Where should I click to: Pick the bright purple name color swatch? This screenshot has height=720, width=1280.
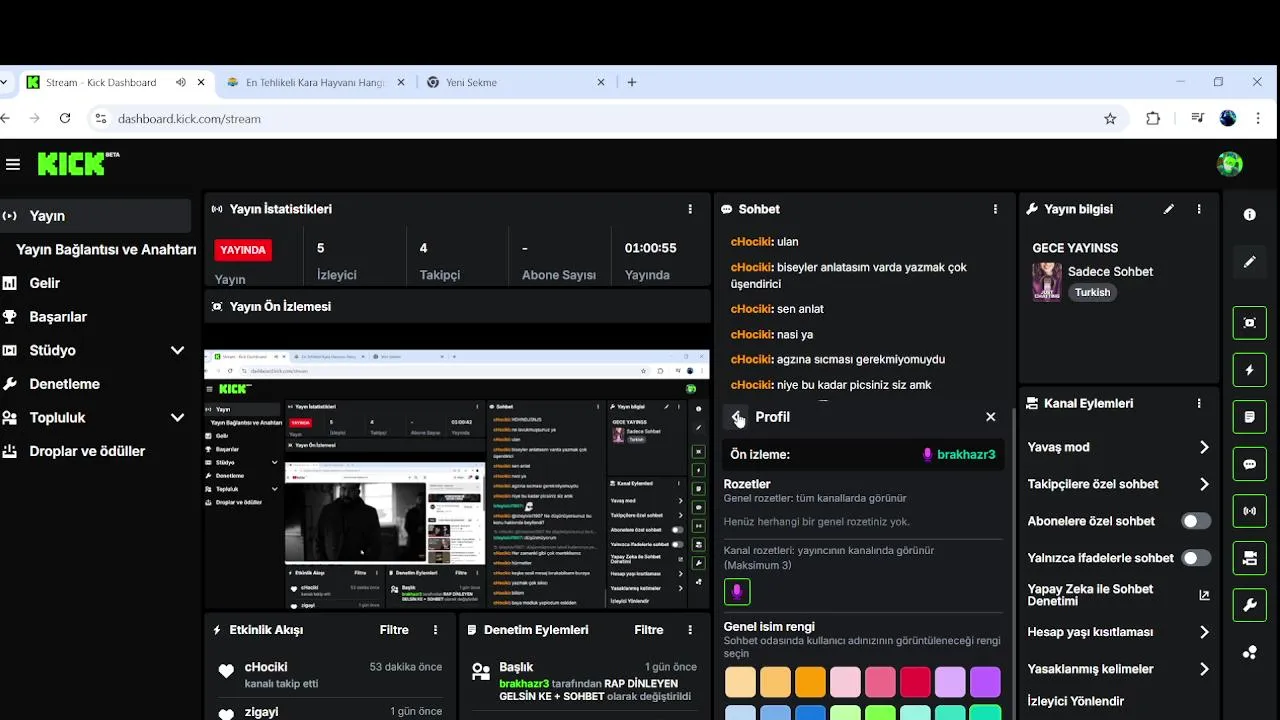coord(985,682)
